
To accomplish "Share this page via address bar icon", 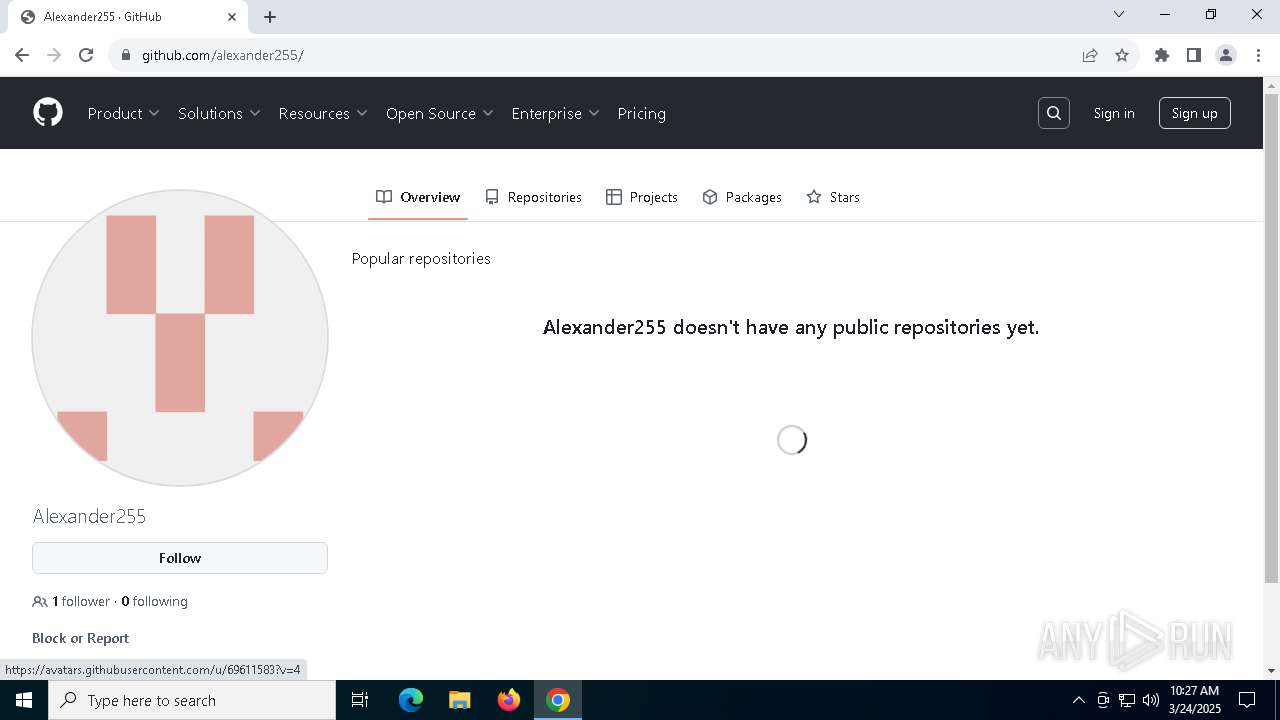I will click(1090, 55).
